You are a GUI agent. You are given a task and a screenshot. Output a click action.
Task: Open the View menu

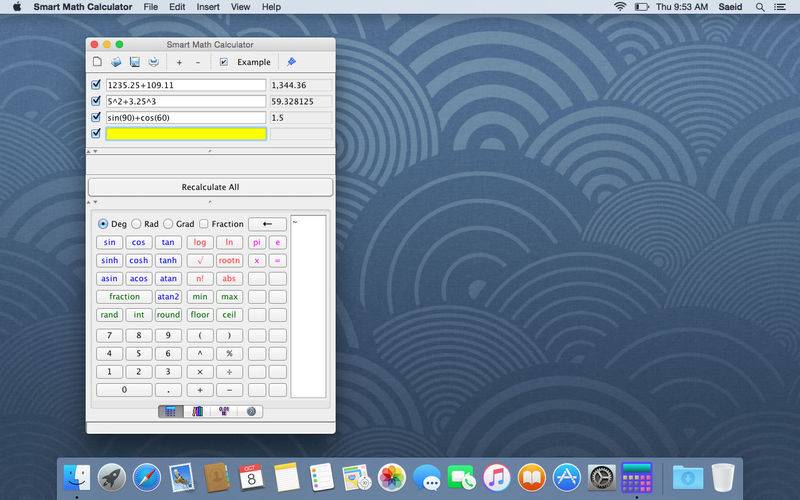(240, 7)
